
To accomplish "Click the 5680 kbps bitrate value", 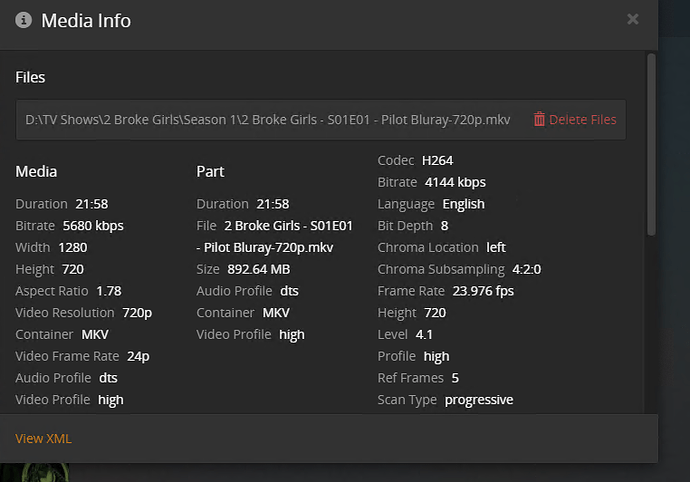I will click(93, 226).
